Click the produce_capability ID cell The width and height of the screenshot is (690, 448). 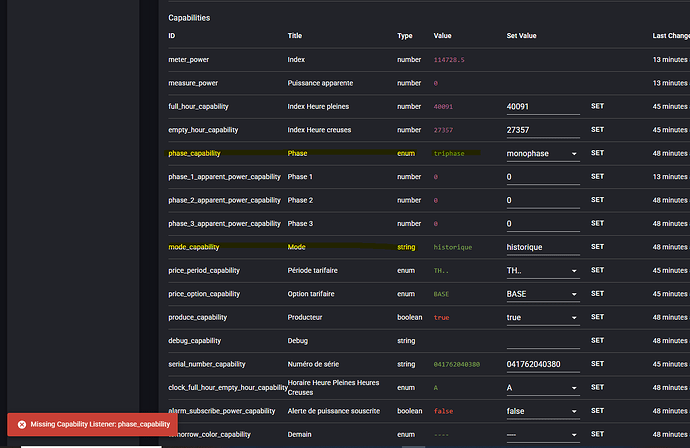click(x=197, y=317)
